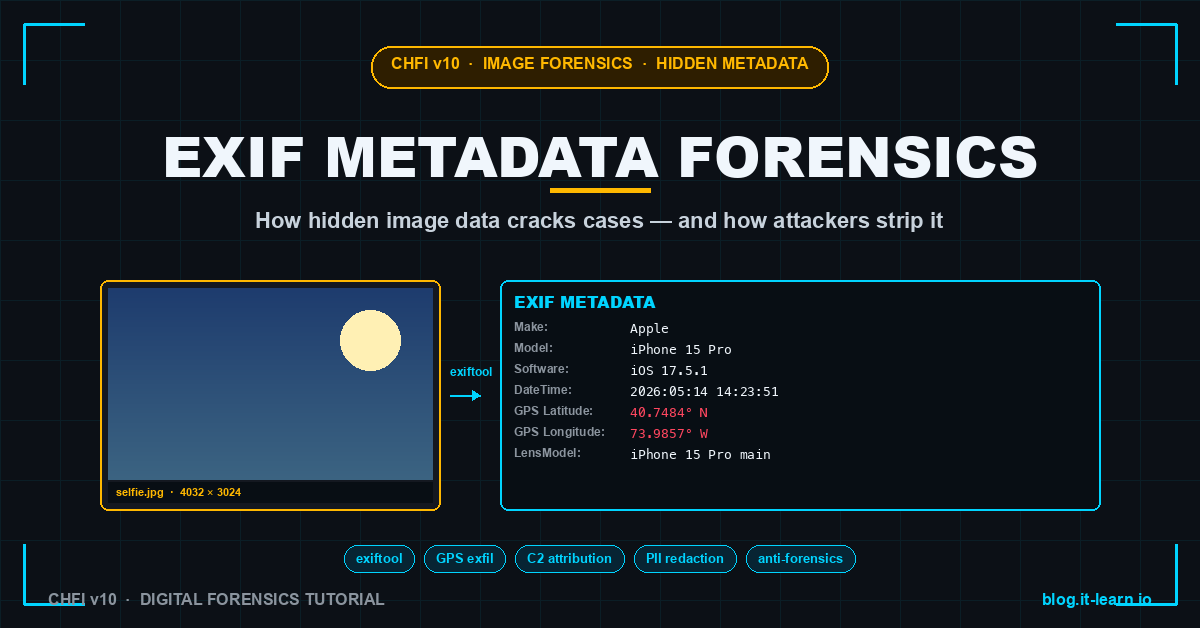
Task: Select the LensModel value iPhone 15 Pro main
Action: point(700,454)
